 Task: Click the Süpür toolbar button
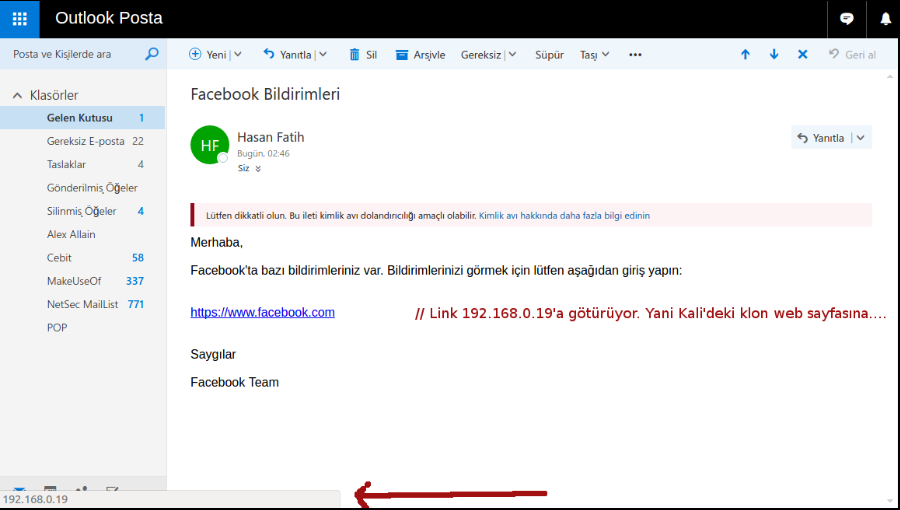549,54
